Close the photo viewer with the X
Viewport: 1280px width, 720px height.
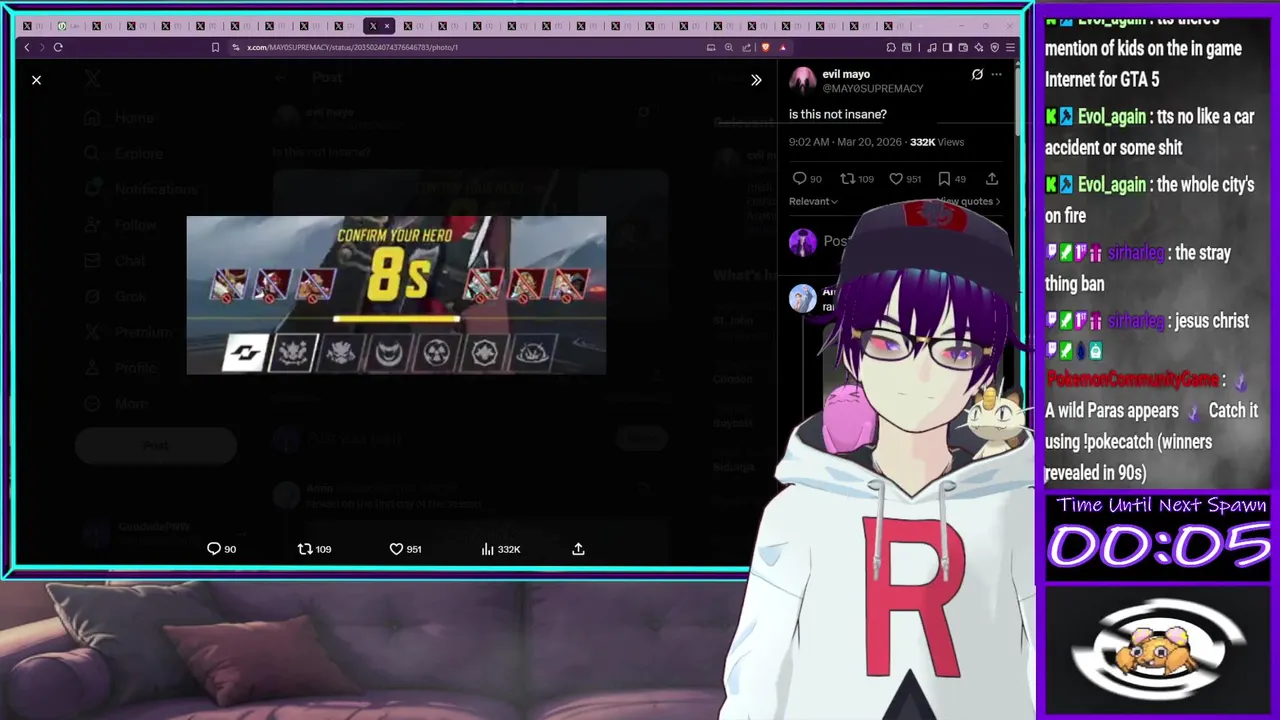click(36, 79)
